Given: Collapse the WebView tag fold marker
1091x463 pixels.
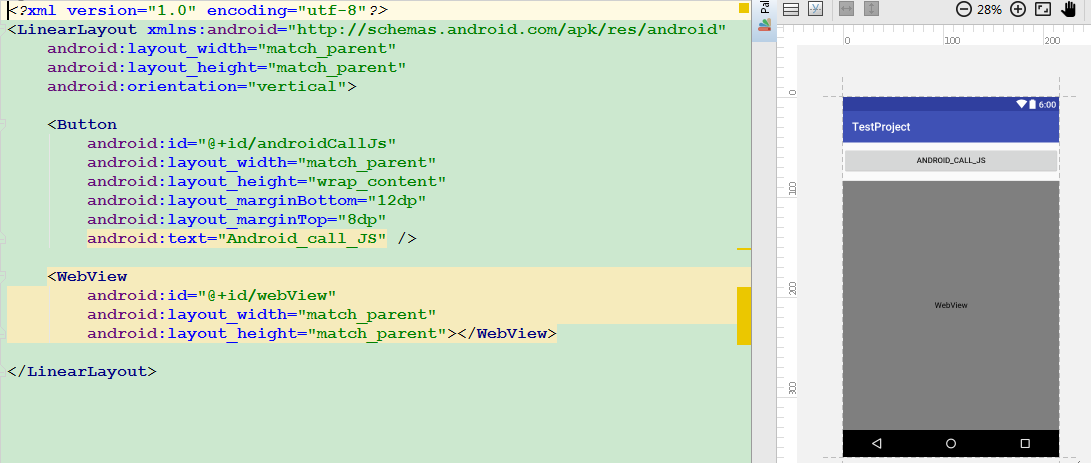Looking at the screenshot, I should 3,277.
